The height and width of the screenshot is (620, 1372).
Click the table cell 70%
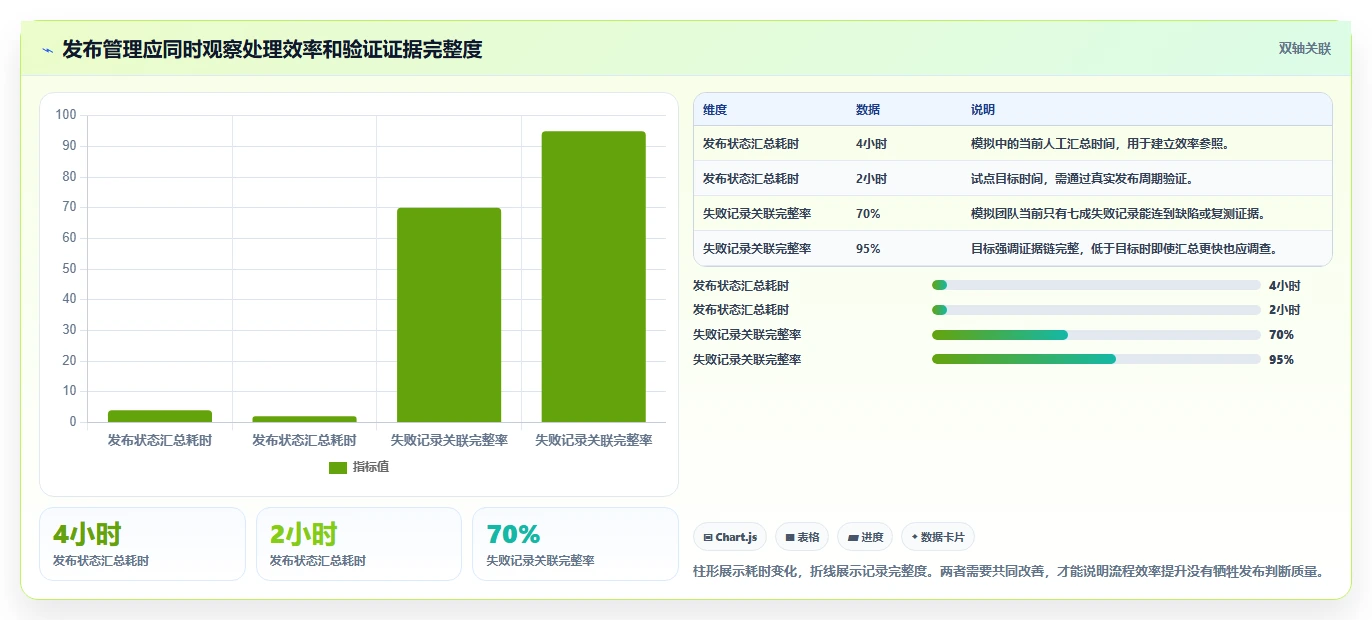(x=868, y=214)
